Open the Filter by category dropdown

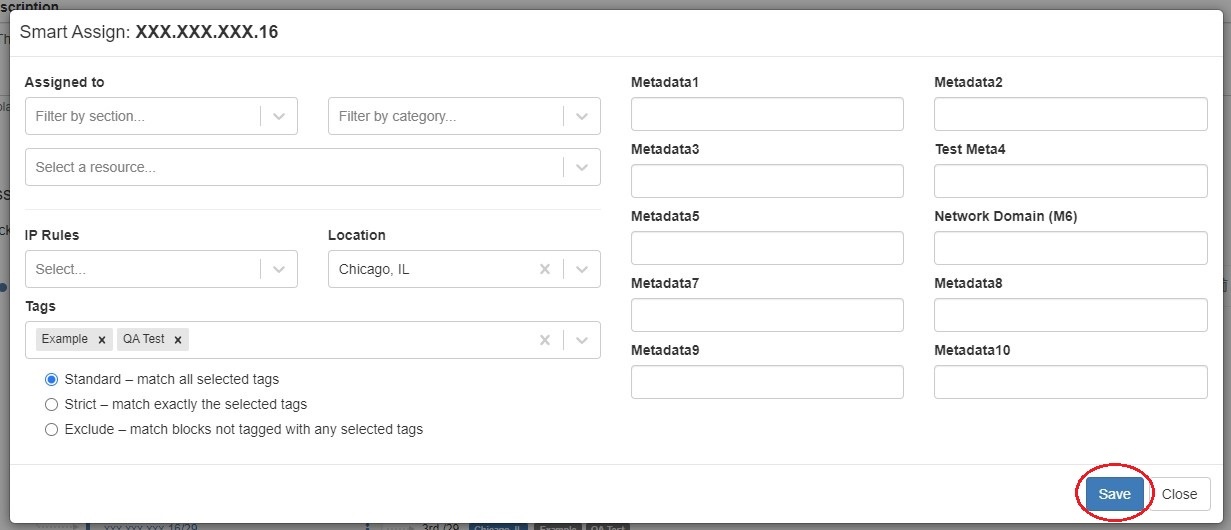(582, 116)
